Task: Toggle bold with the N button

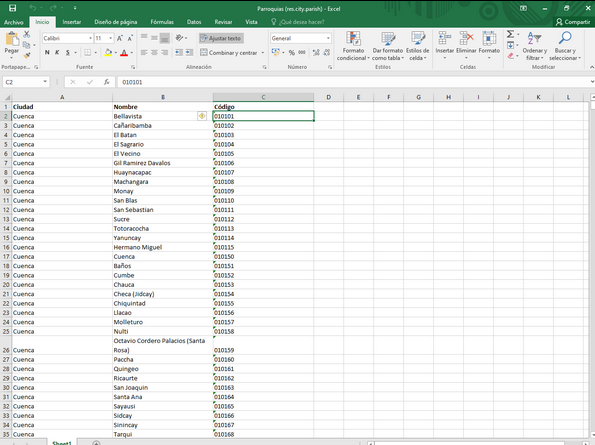Action: coord(47,52)
